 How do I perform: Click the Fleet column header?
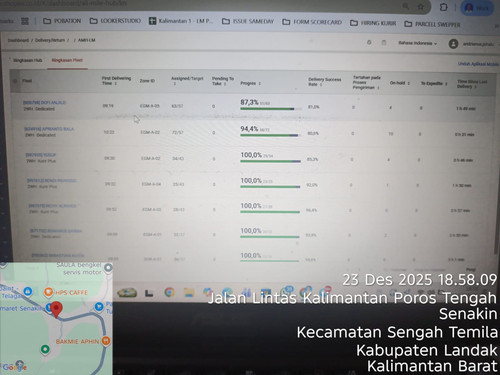click(x=27, y=81)
